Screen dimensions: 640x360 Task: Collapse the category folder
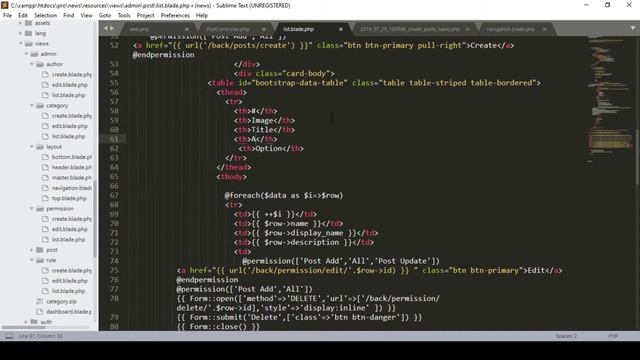[32, 105]
